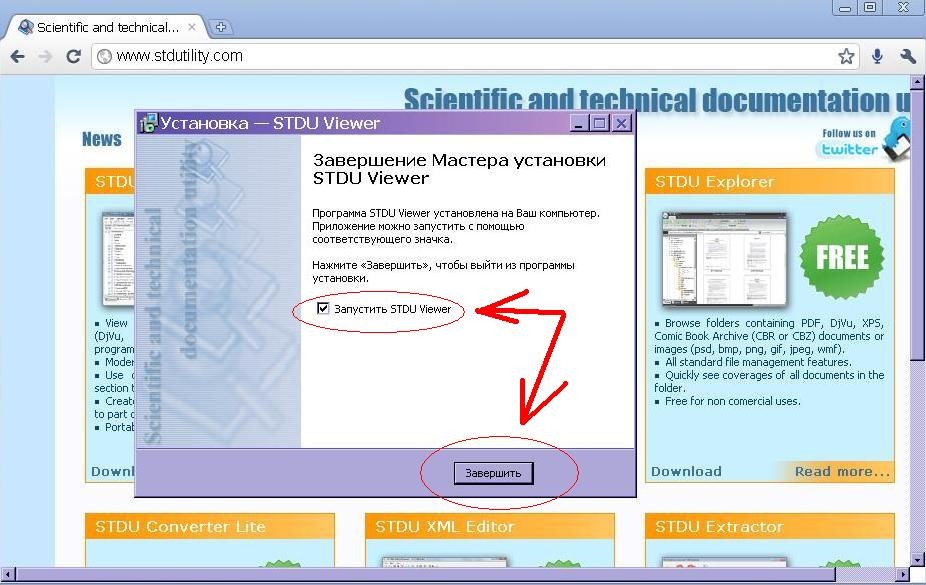Click the horizontal scrollbar left arrow
Screen dimensions: 926x585
coord(8,574)
